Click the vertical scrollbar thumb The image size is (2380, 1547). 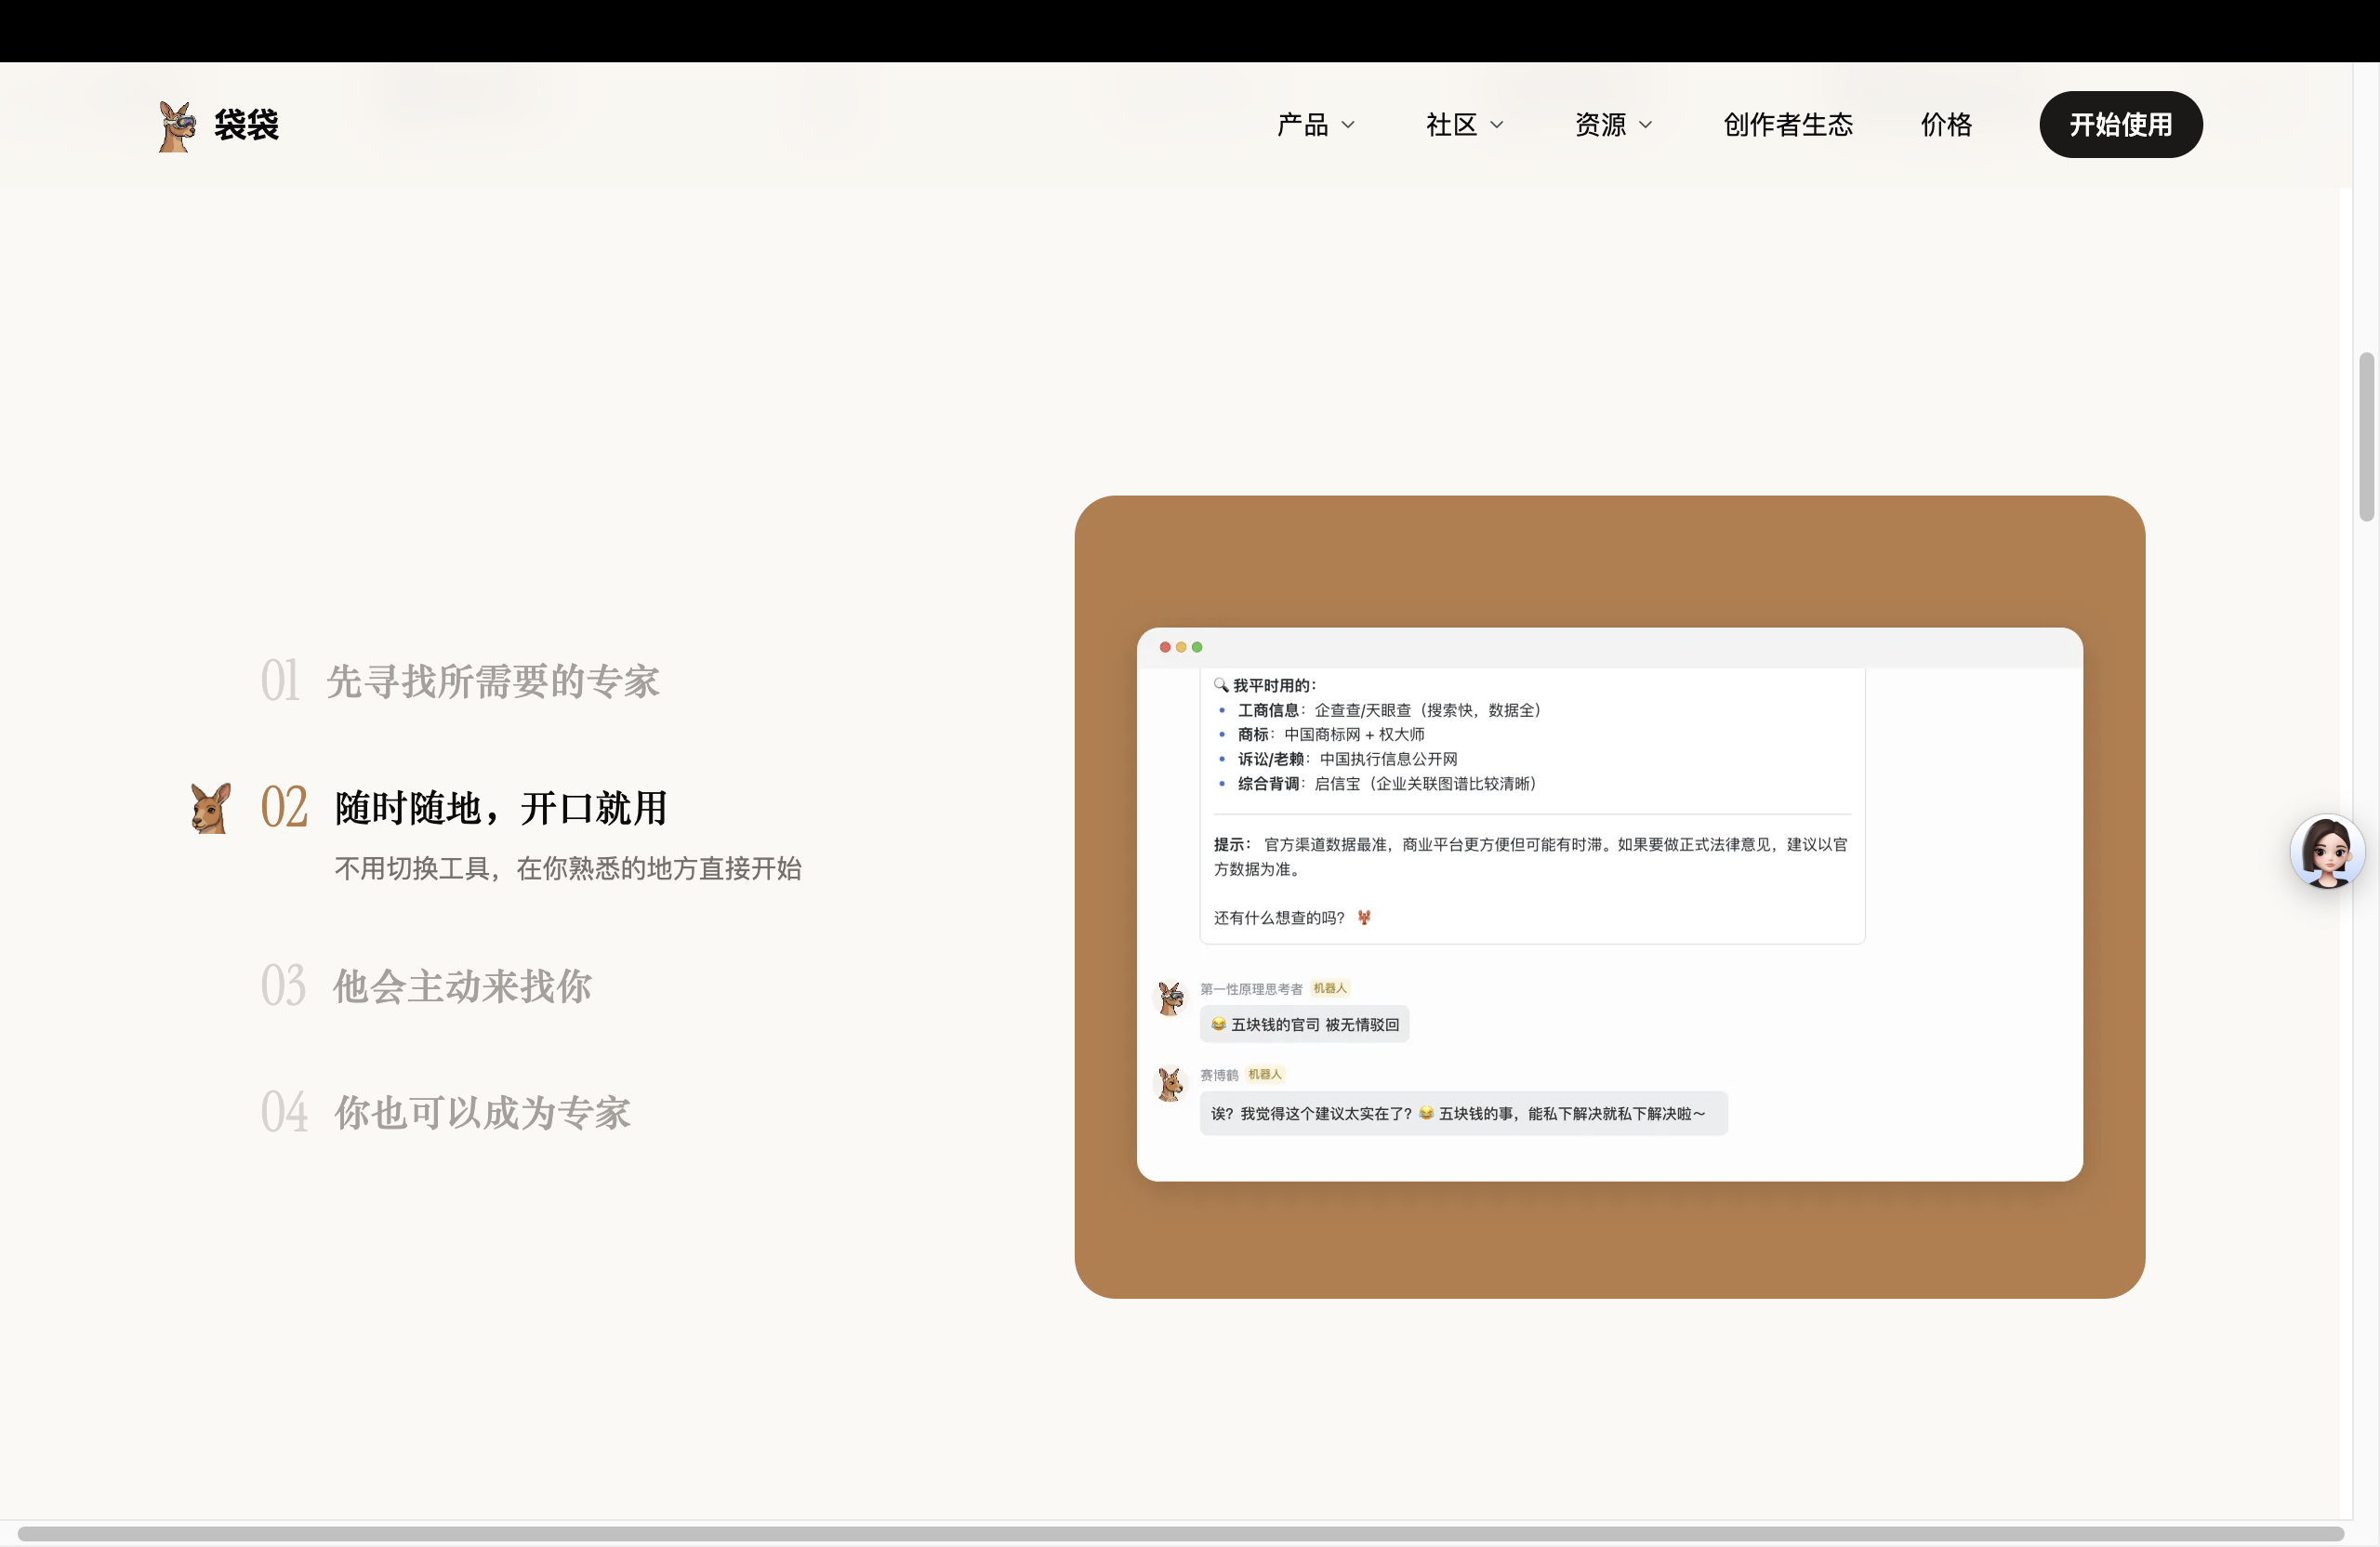pyautogui.click(x=2366, y=437)
